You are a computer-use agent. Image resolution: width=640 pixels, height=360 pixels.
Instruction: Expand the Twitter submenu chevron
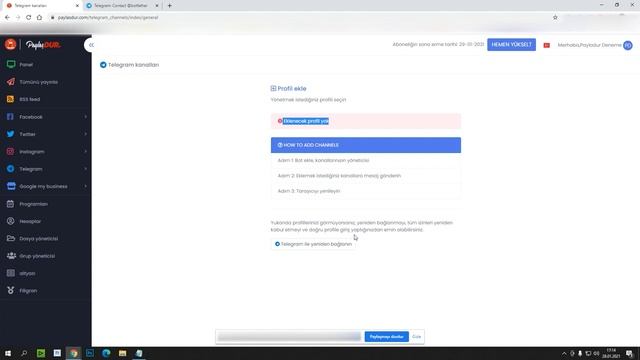click(x=85, y=134)
